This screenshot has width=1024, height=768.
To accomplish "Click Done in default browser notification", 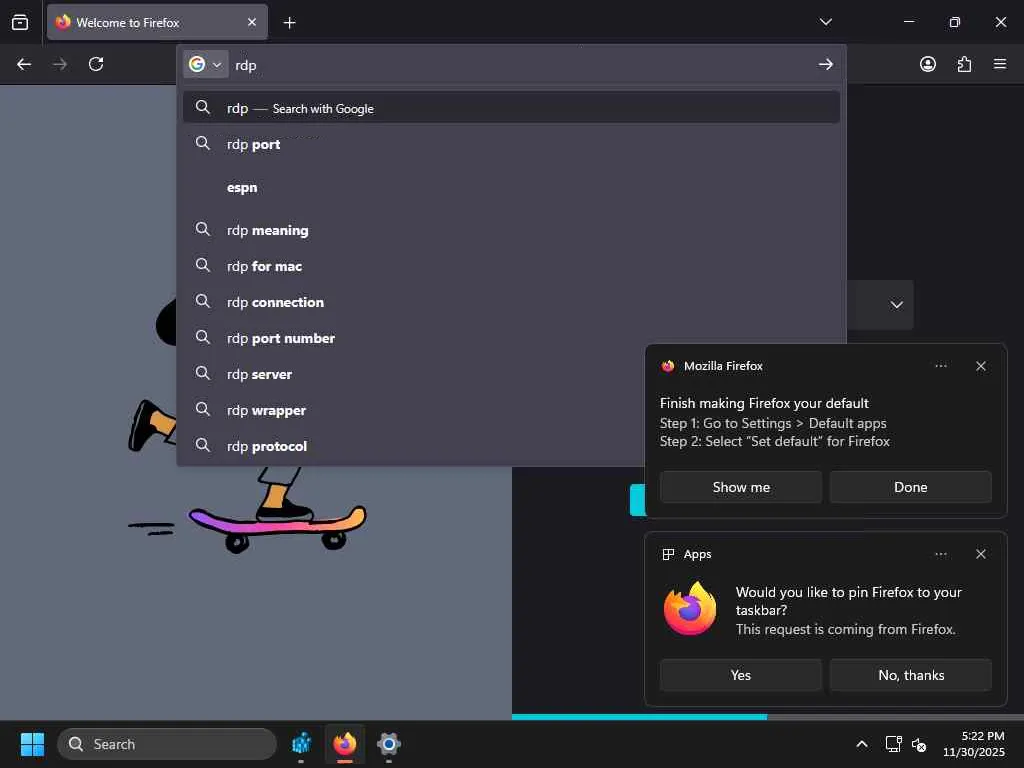I will point(910,487).
